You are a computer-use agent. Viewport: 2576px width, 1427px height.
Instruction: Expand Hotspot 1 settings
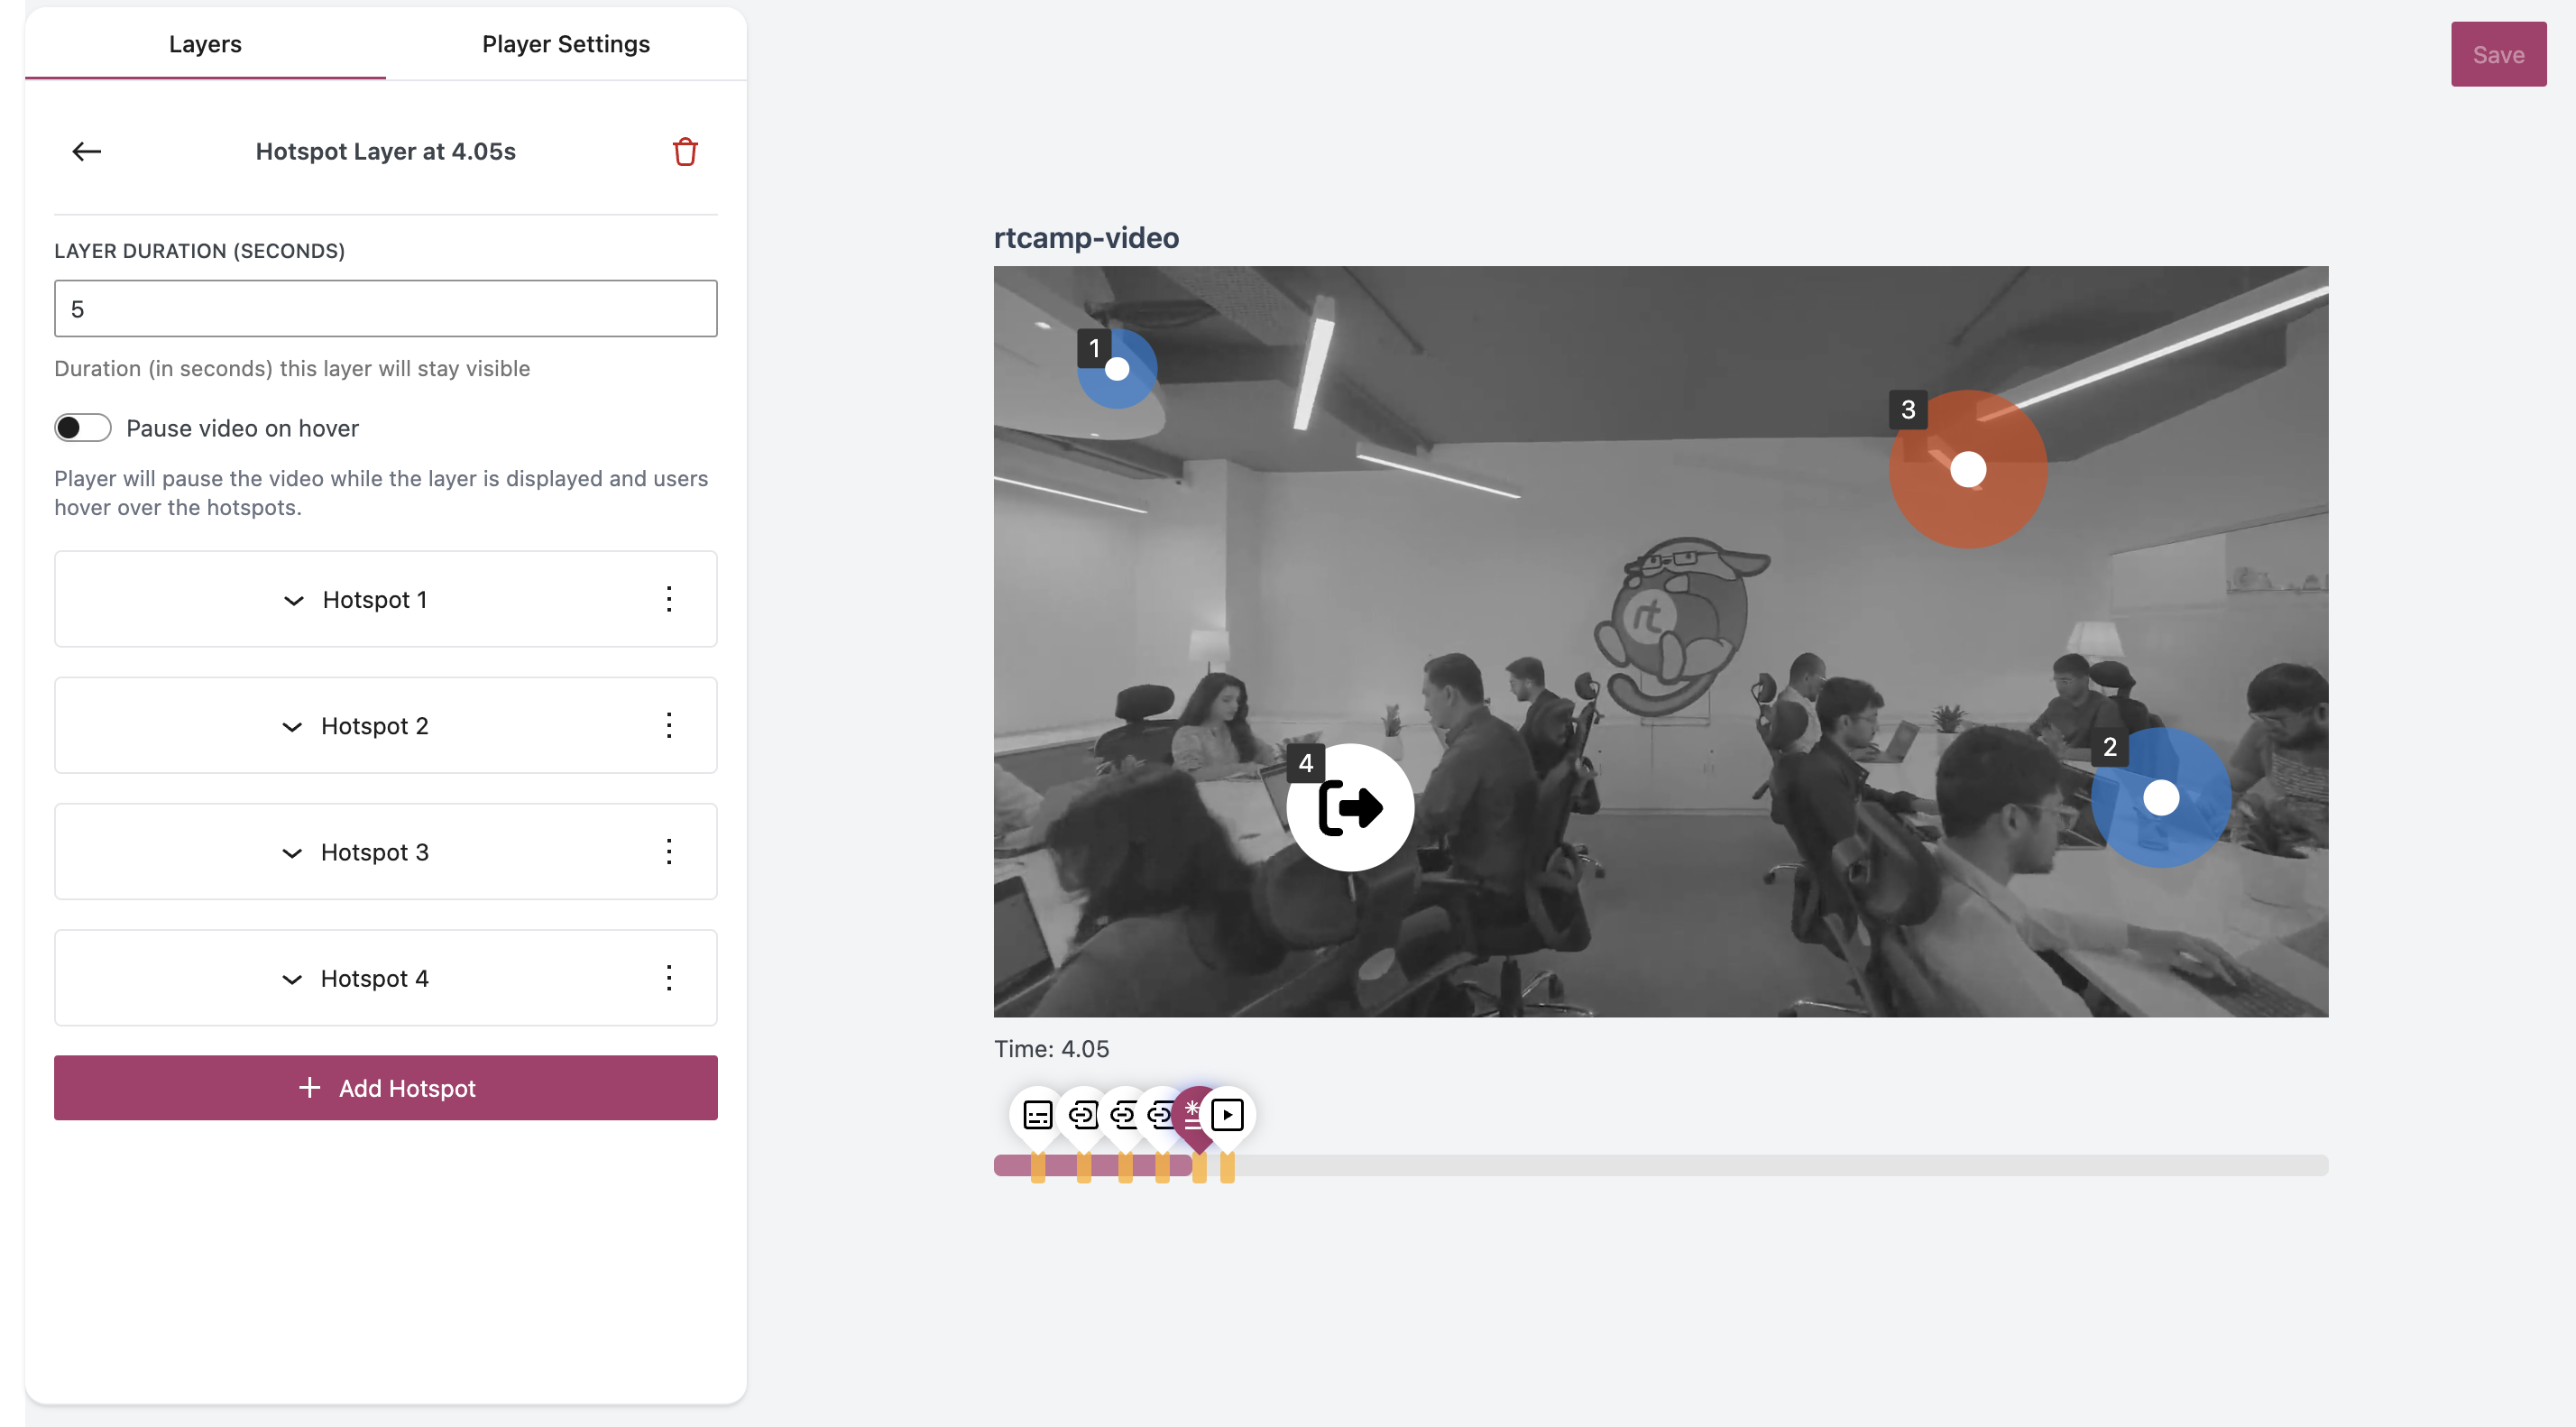285,597
